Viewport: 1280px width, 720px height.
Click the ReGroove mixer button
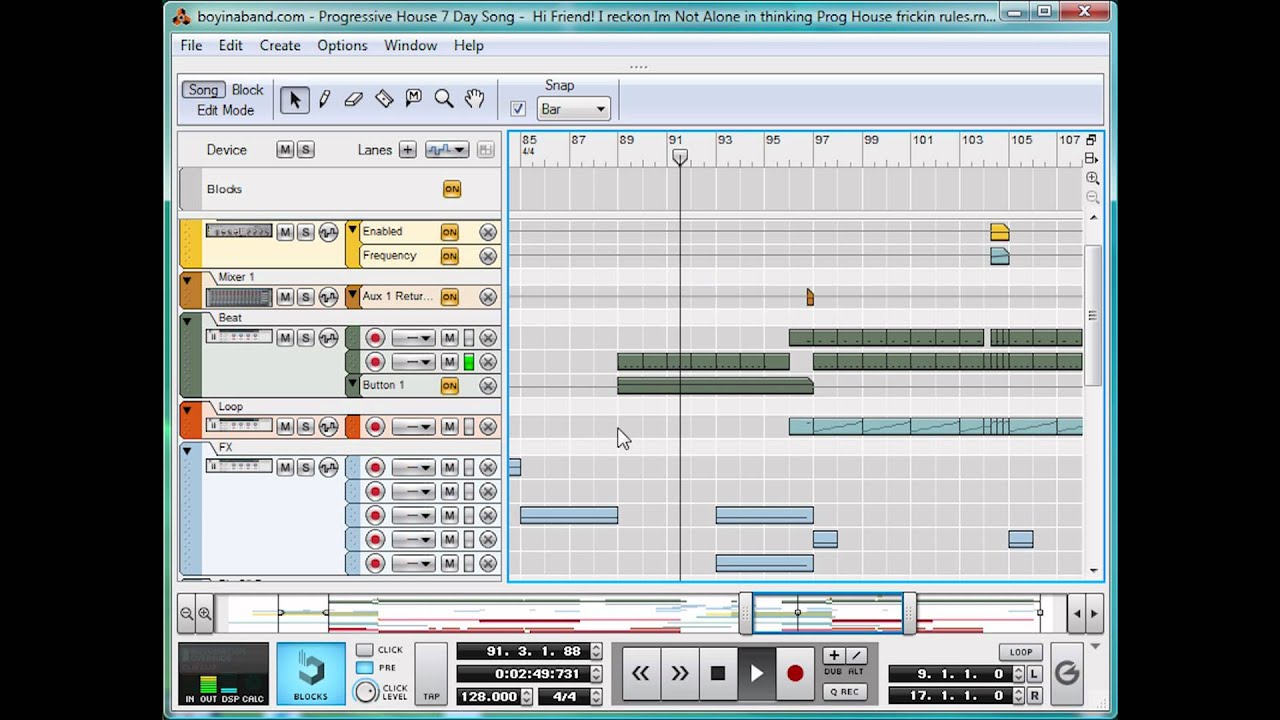[1067, 673]
